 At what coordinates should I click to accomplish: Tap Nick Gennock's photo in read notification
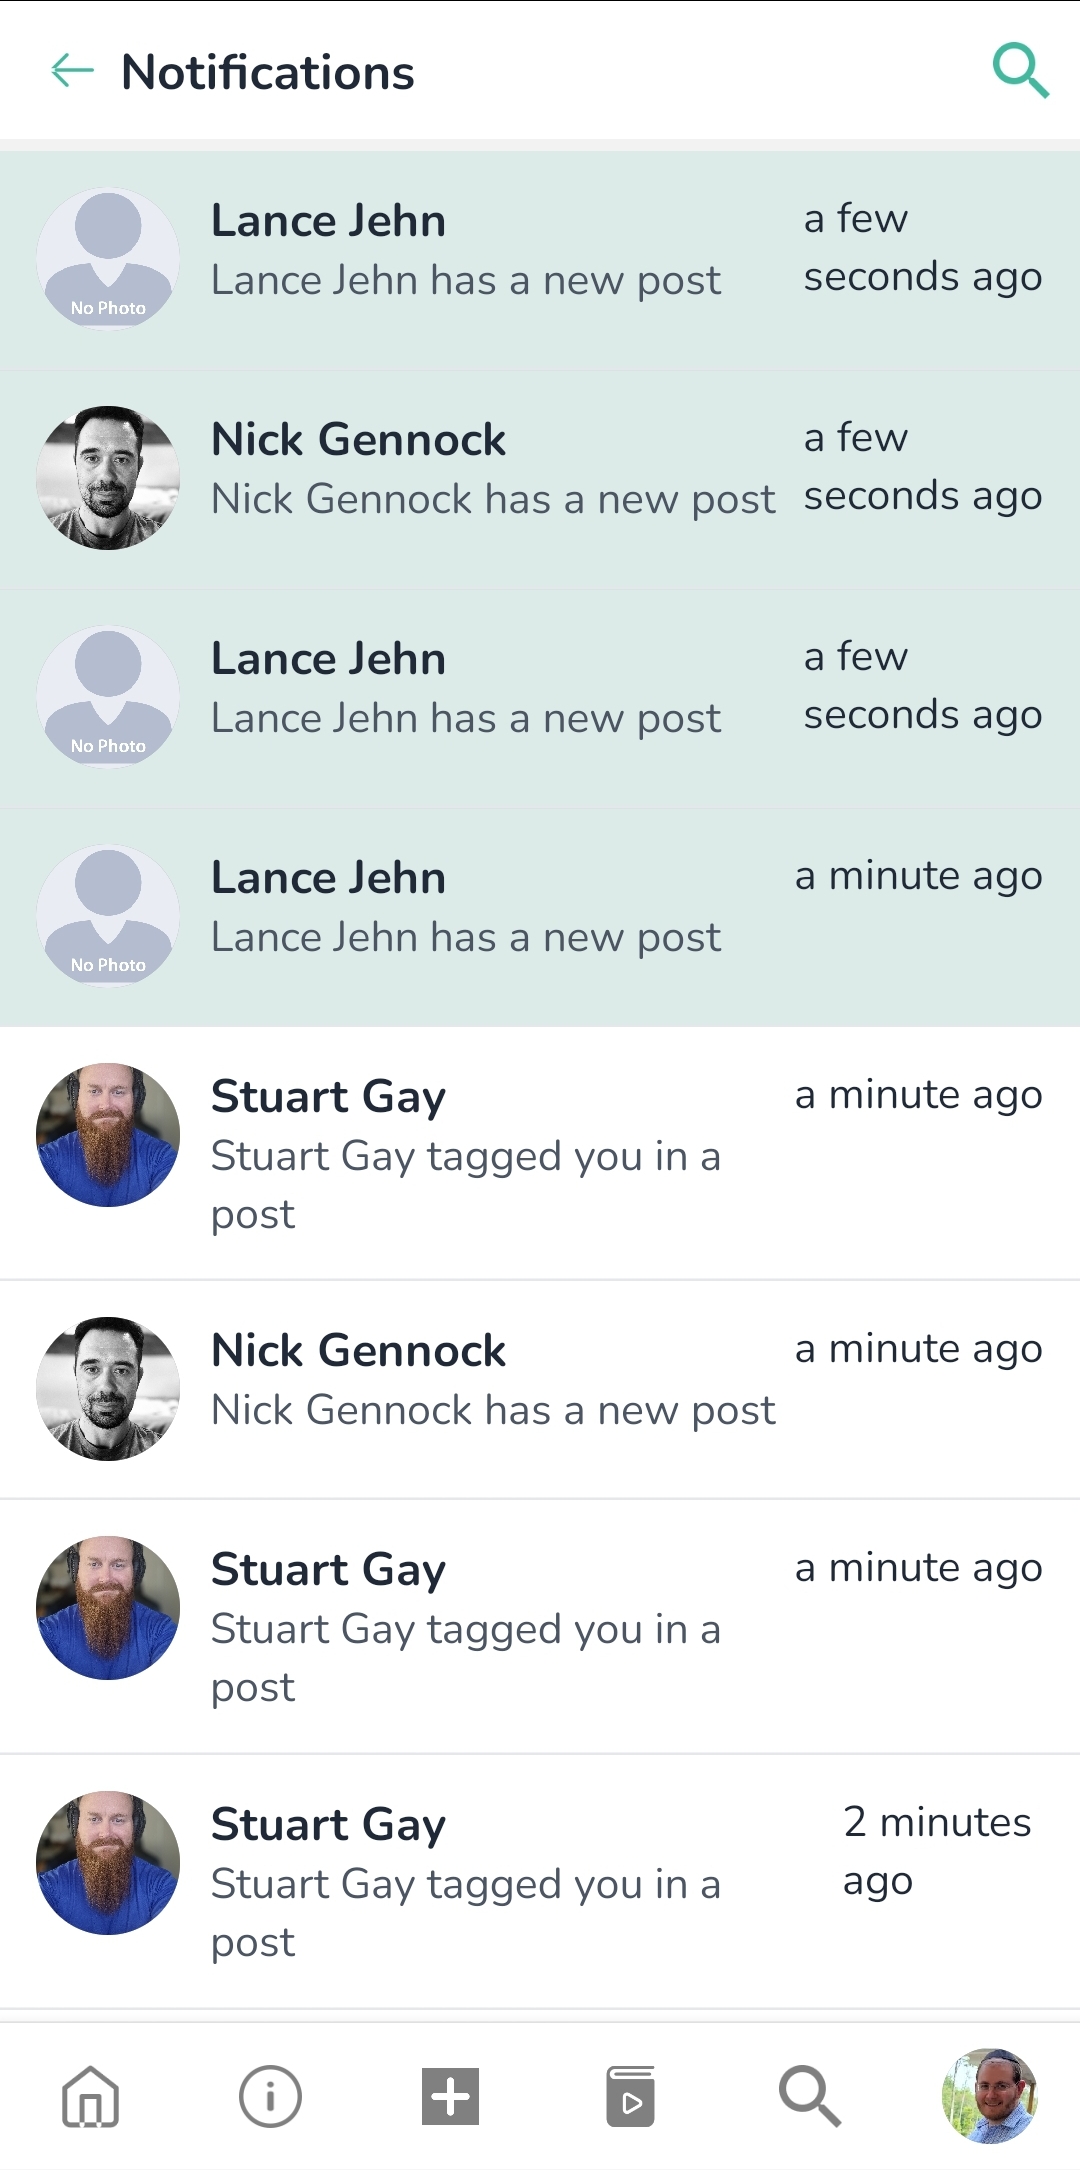point(108,1389)
